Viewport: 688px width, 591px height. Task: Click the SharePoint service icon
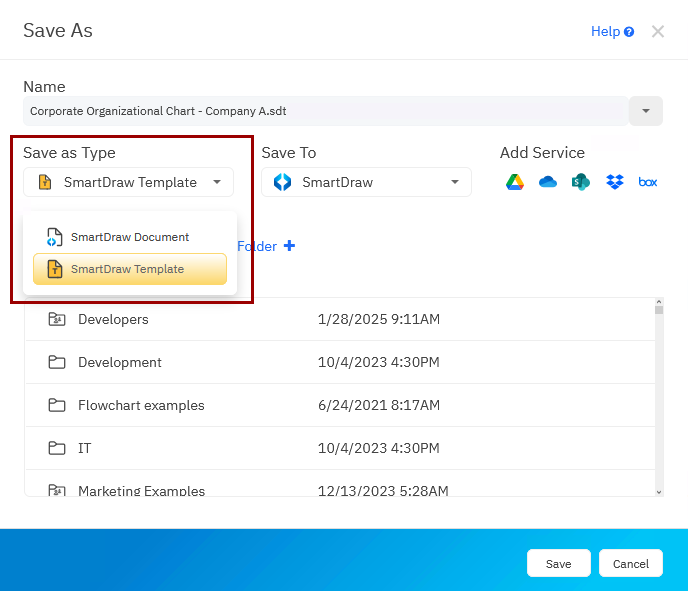580,182
